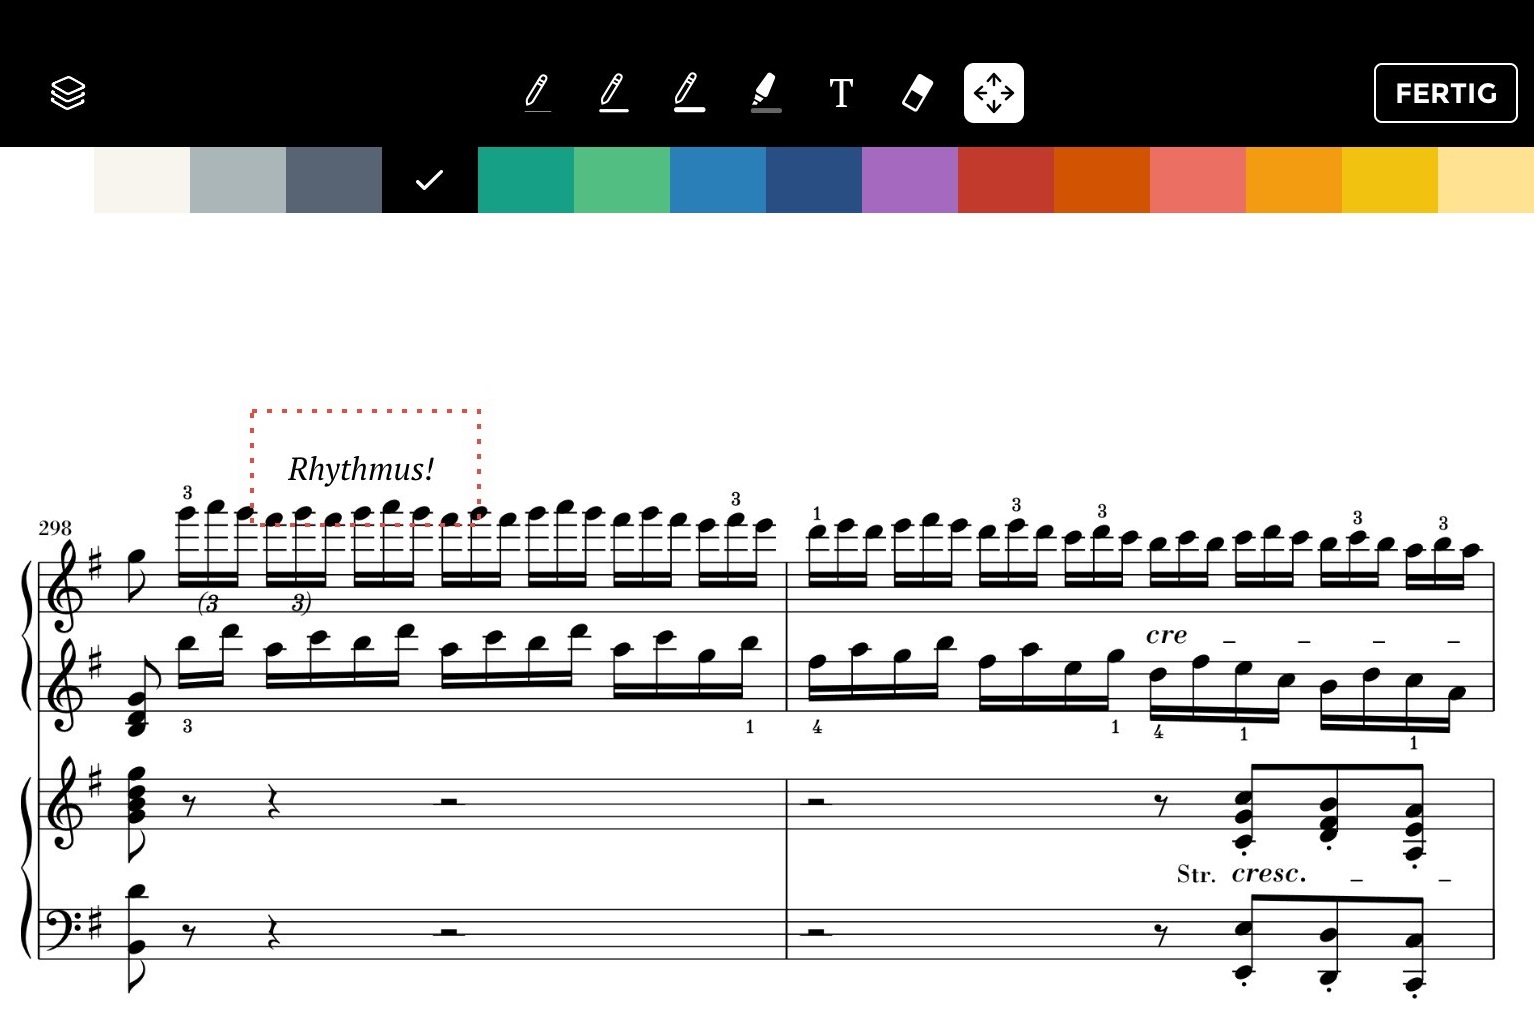Select the medium pen tool
The image size is (1534, 1024).
point(613,92)
